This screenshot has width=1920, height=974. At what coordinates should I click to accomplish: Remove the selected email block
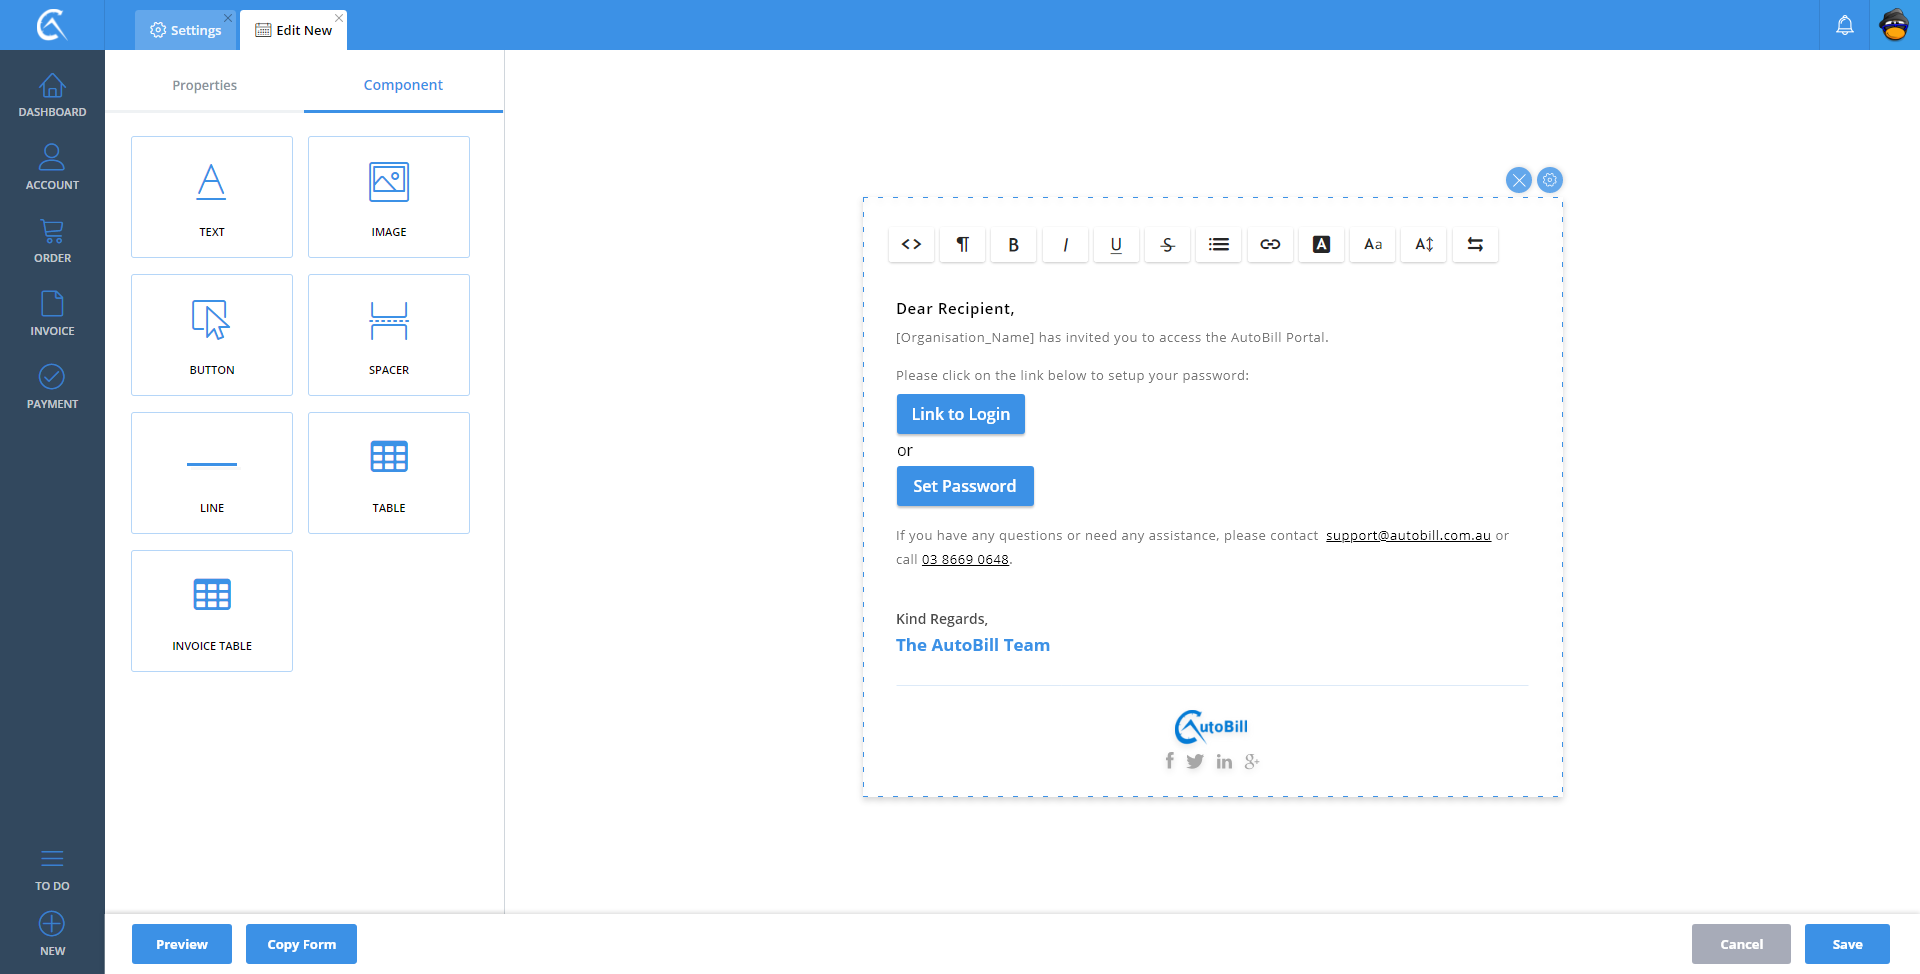1518,180
